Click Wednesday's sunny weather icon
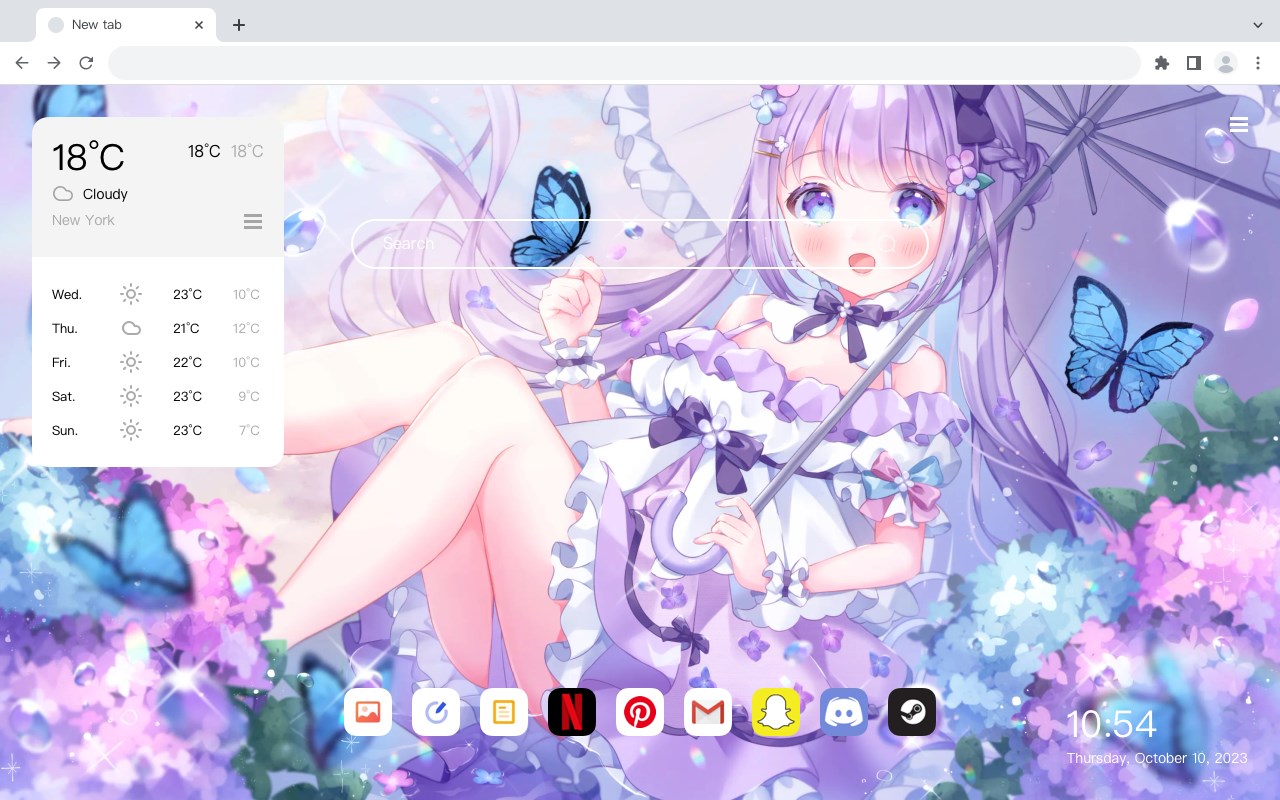This screenshot has width=1280, height=800. pos(131,294)
